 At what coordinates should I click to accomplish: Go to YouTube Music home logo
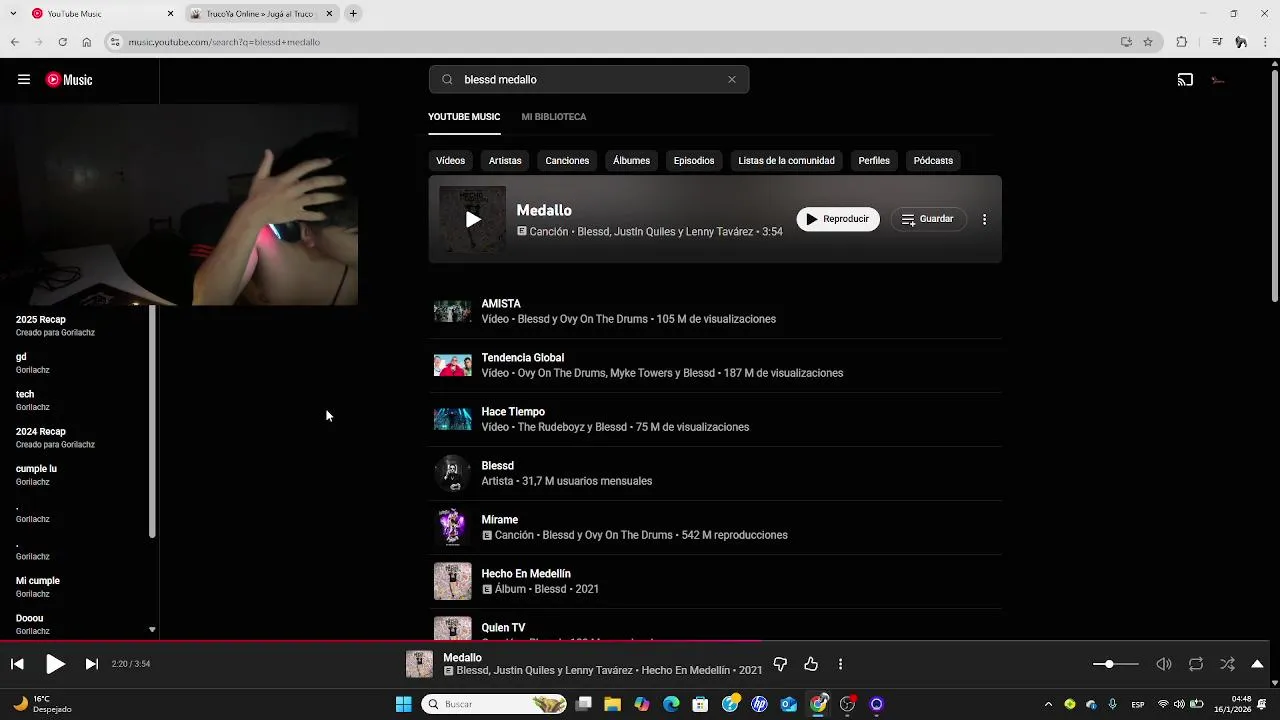tap(69, 80)
